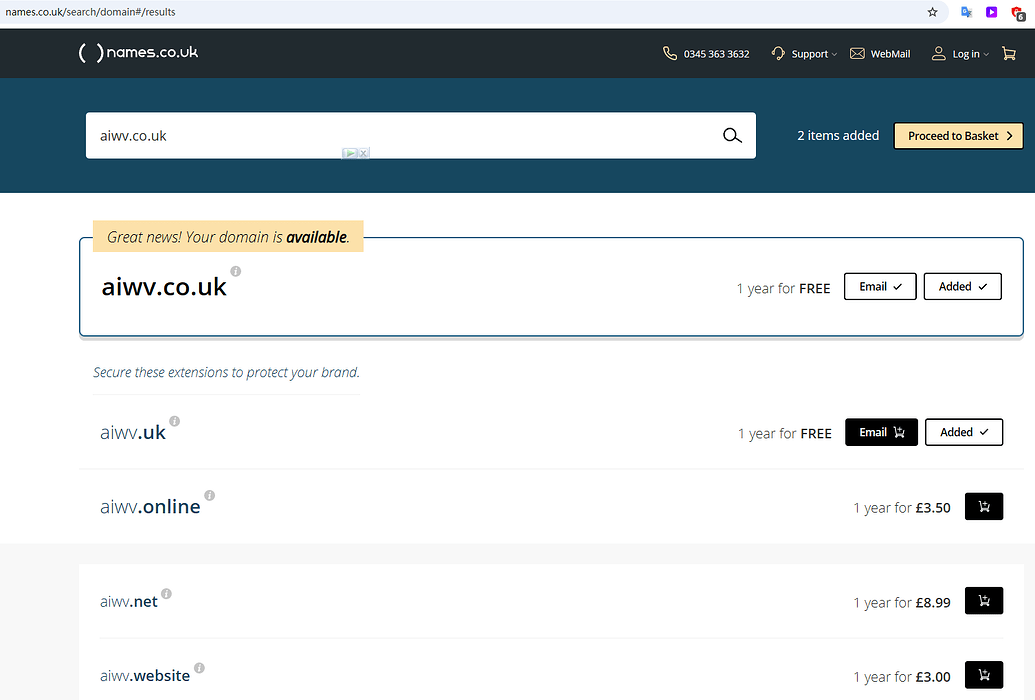Remove aiwv.uk via Added toggle
Viewport: 1035px width, 700px height.
pos(963,433)
